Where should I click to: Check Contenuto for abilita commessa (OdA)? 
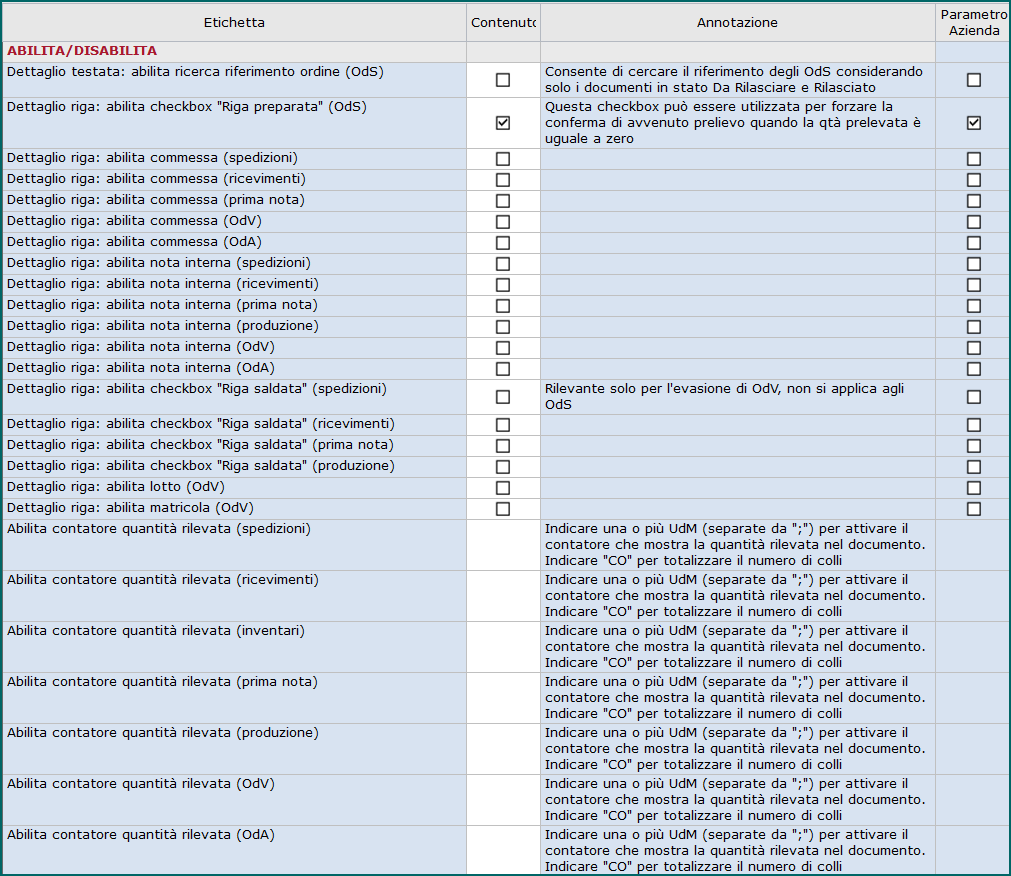503,243
